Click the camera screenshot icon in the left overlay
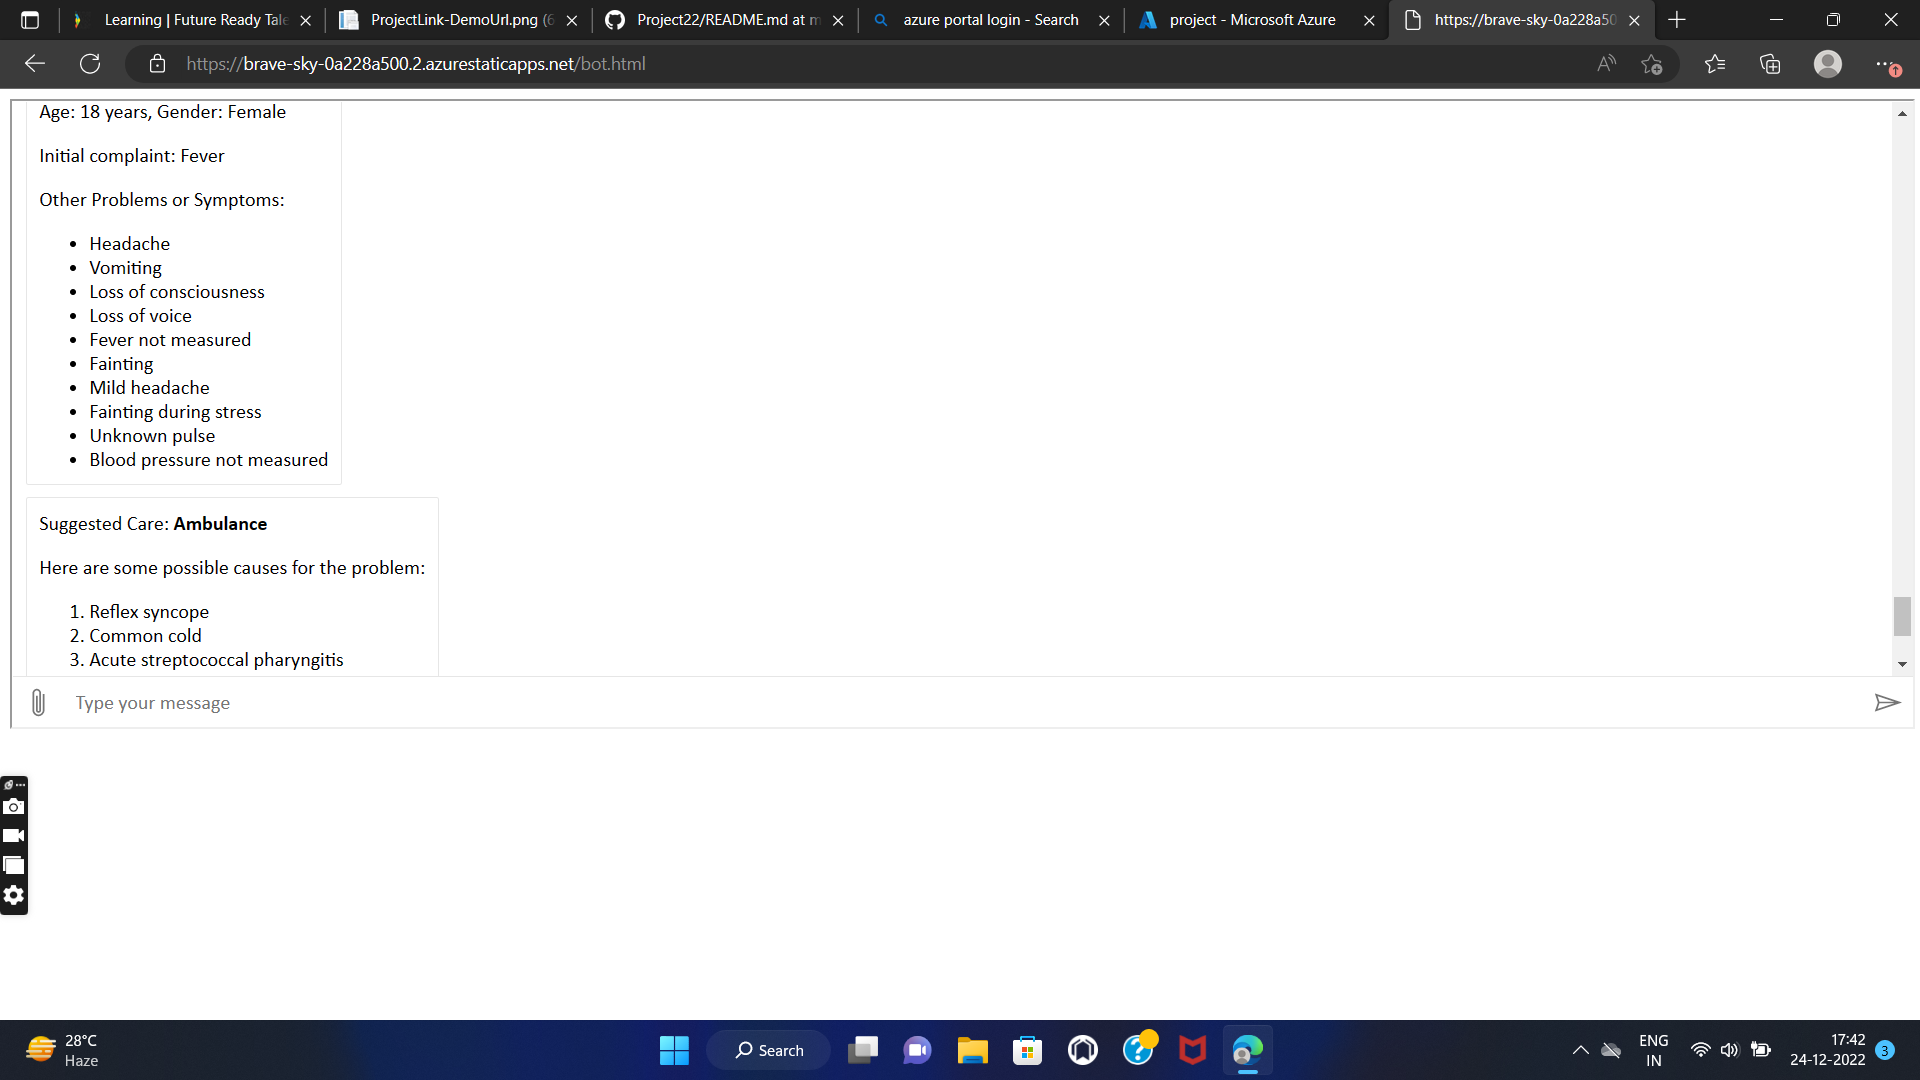The image size is (1920, 1080). tap(14, 806)
